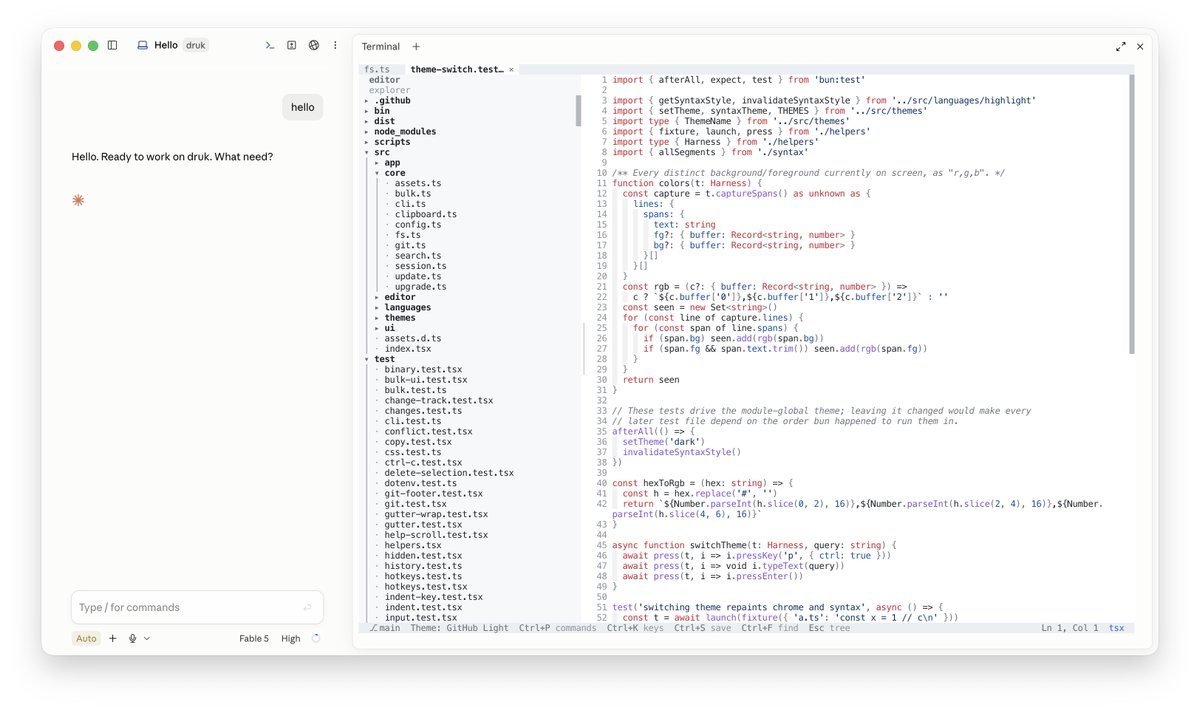This screenshot has height=710, width=1200.
Task: Focus the Type / for commands input
Action: [x=197, y=607]
